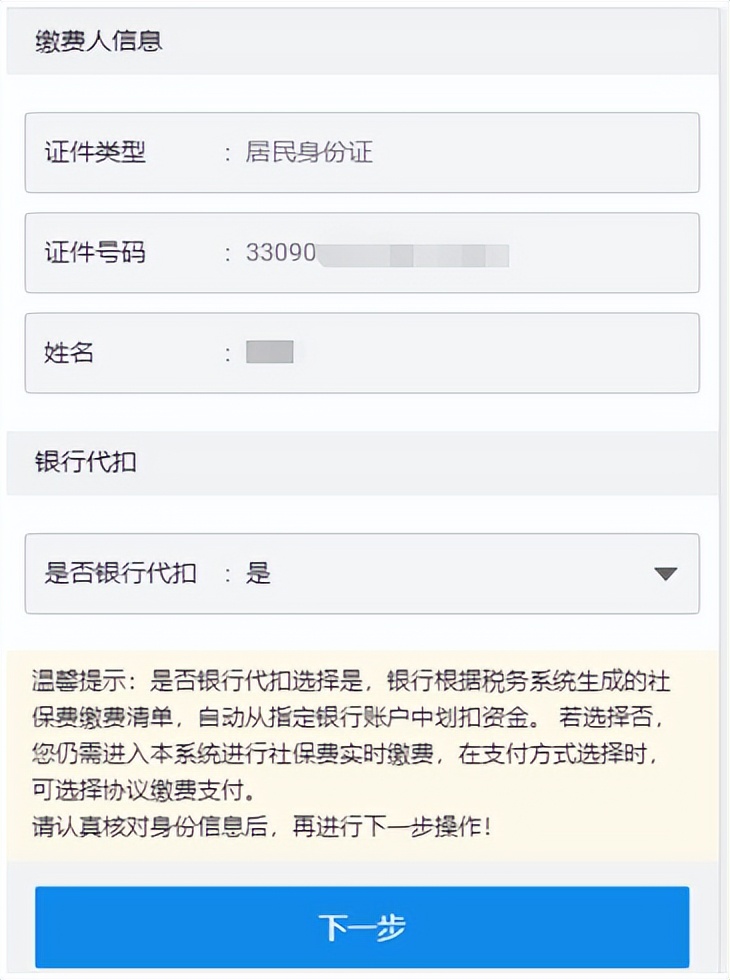Select the 证件号码 field
Image resolution: width=730 pixels, height=980 pixels.
coord(364,253)
